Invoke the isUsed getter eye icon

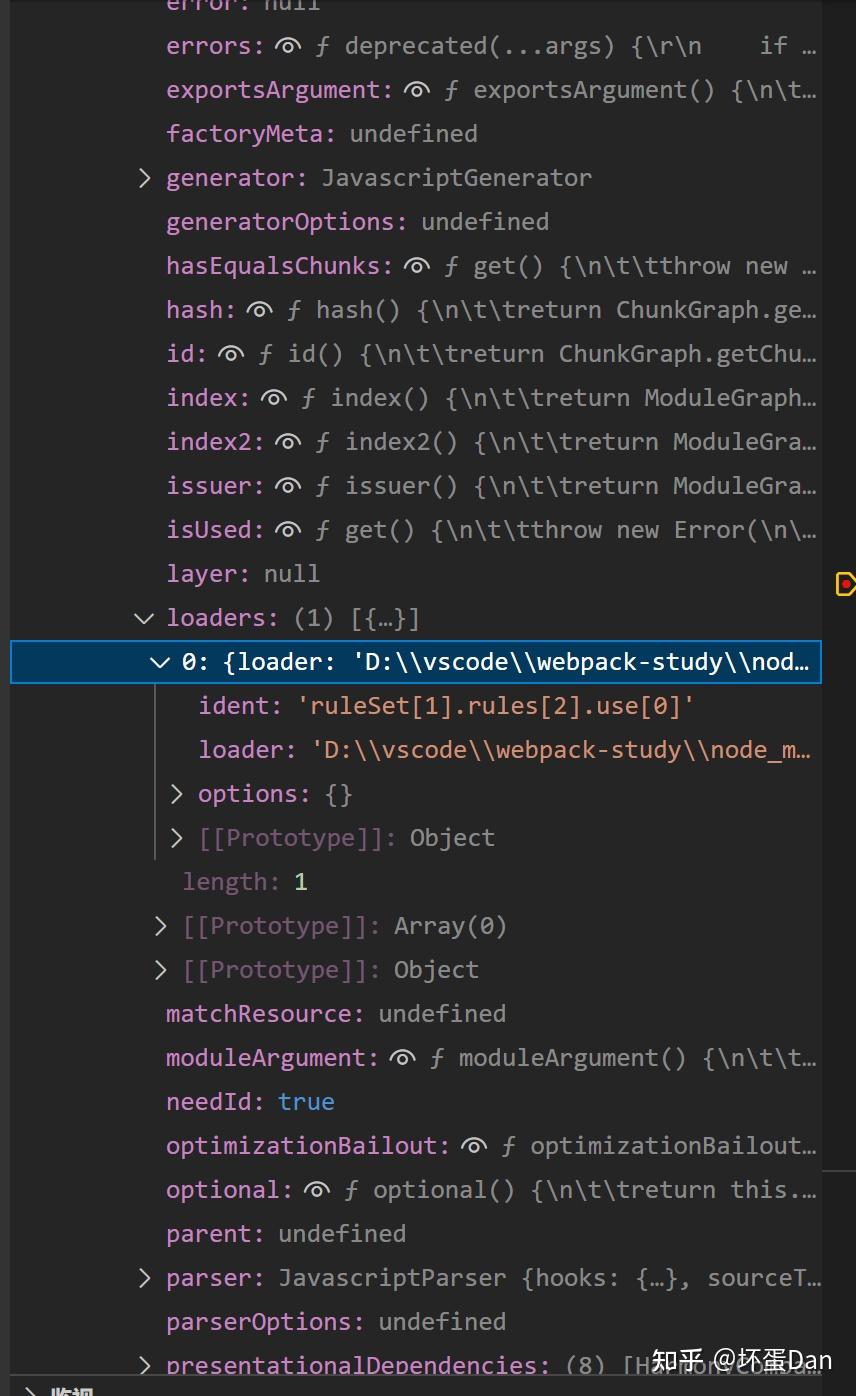tap(287, 530)
